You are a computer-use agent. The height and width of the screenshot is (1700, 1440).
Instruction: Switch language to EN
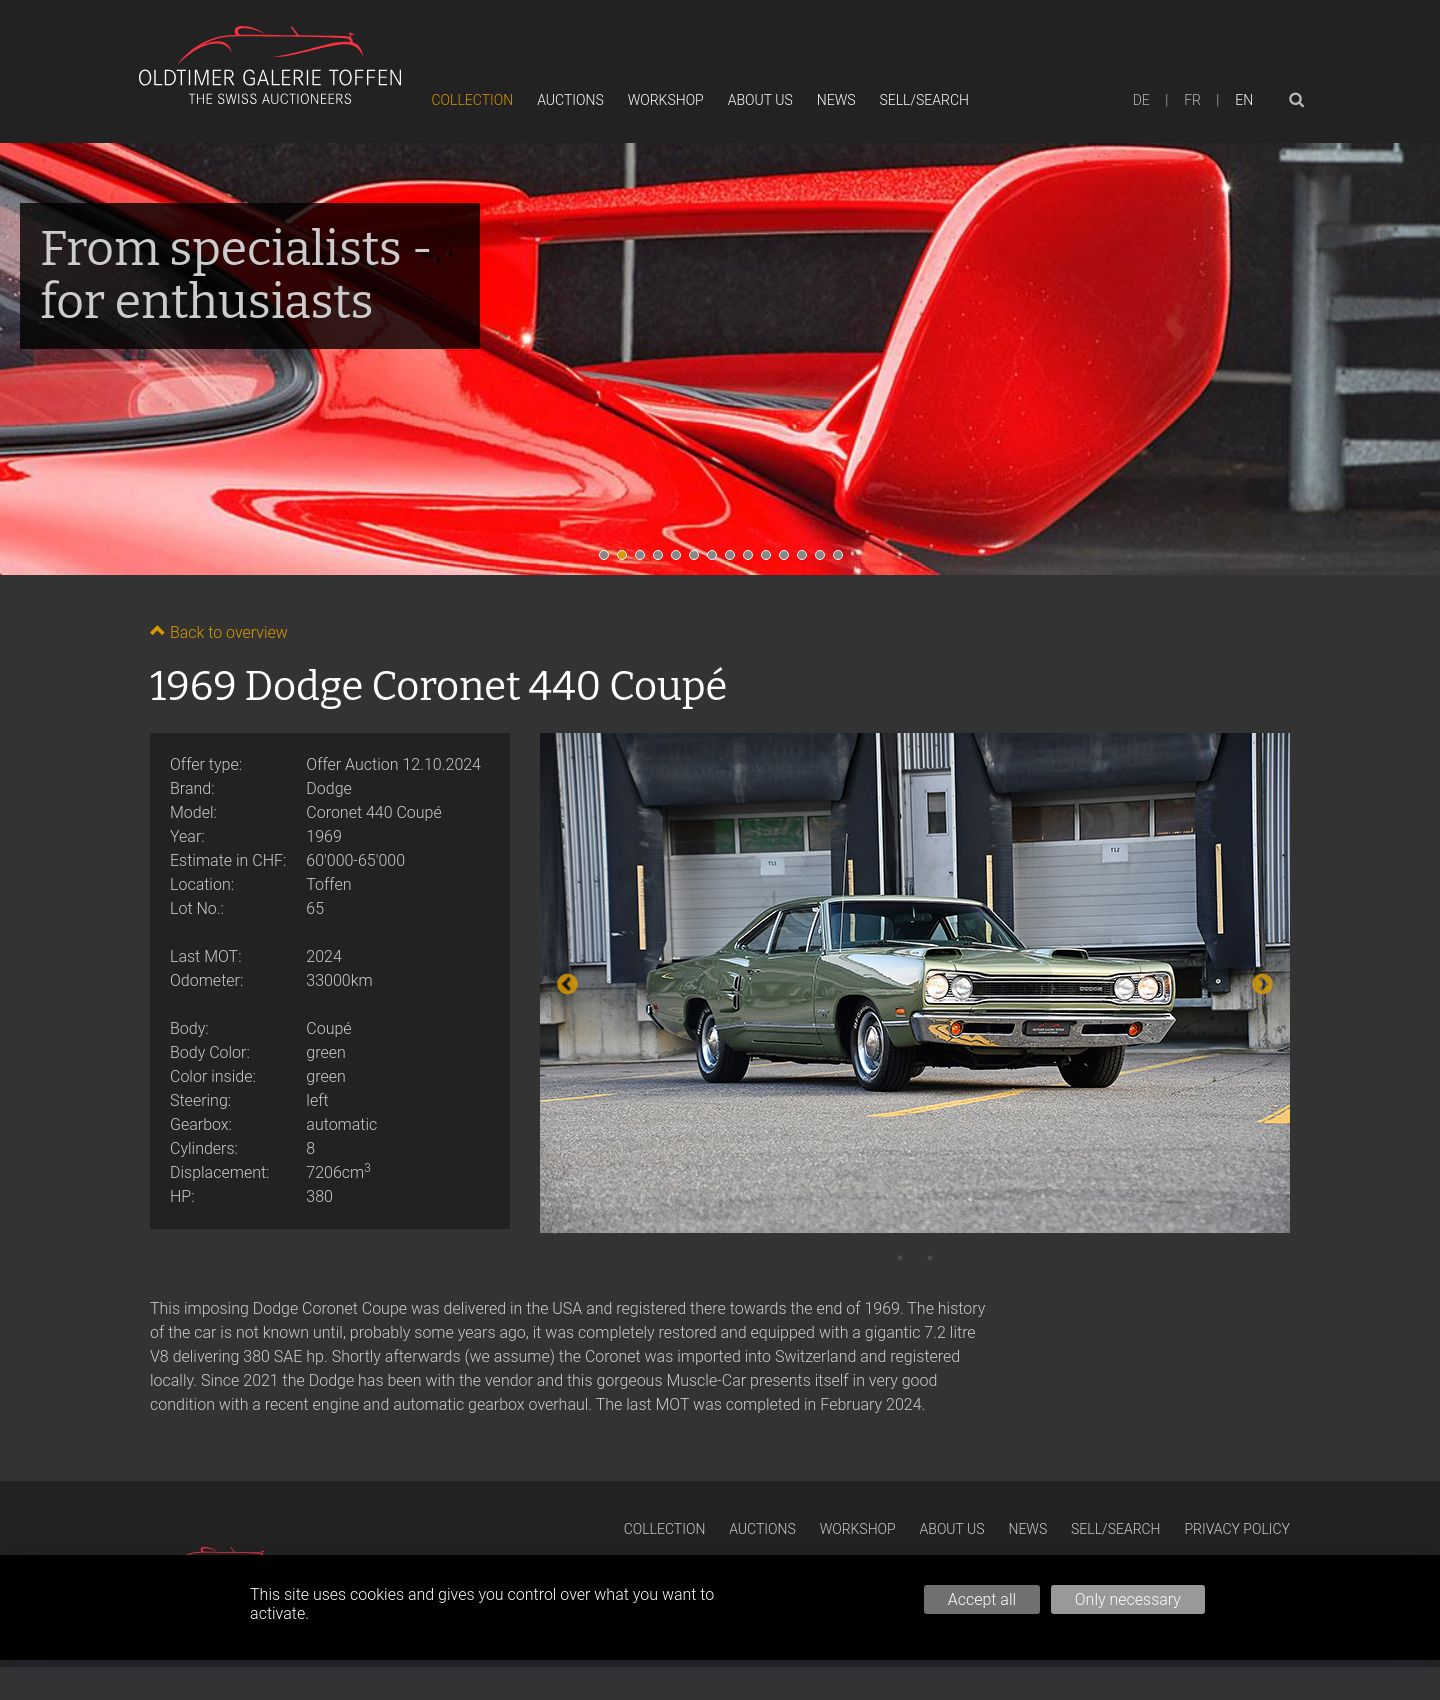click(1244, 100)
